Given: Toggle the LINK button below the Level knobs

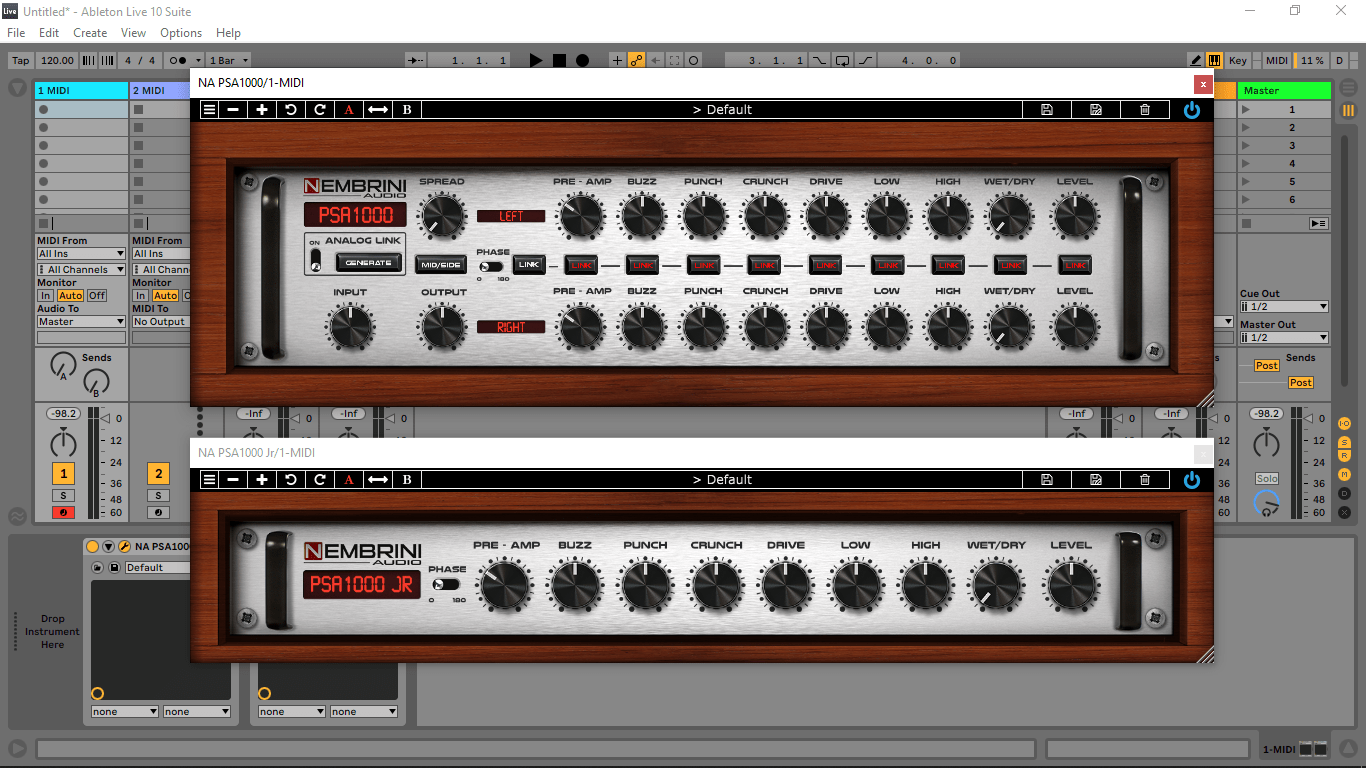Looking at the screenshot, I should click(x=1075, y=265).
